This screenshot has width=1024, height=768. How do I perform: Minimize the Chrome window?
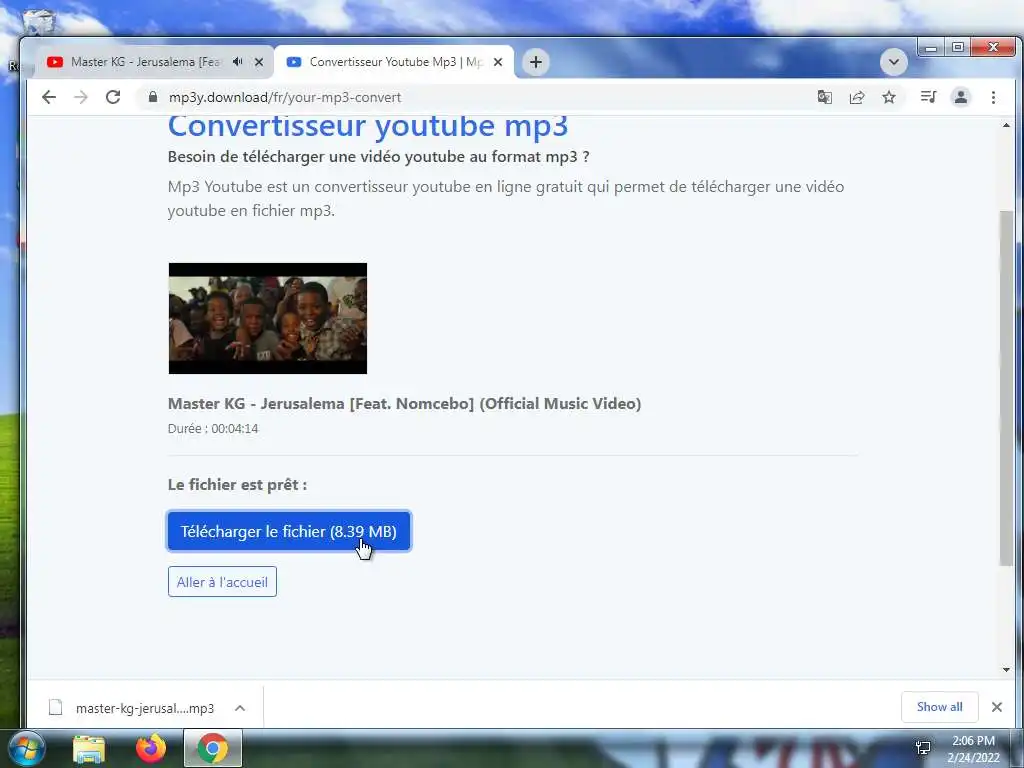tap(931, 48)
